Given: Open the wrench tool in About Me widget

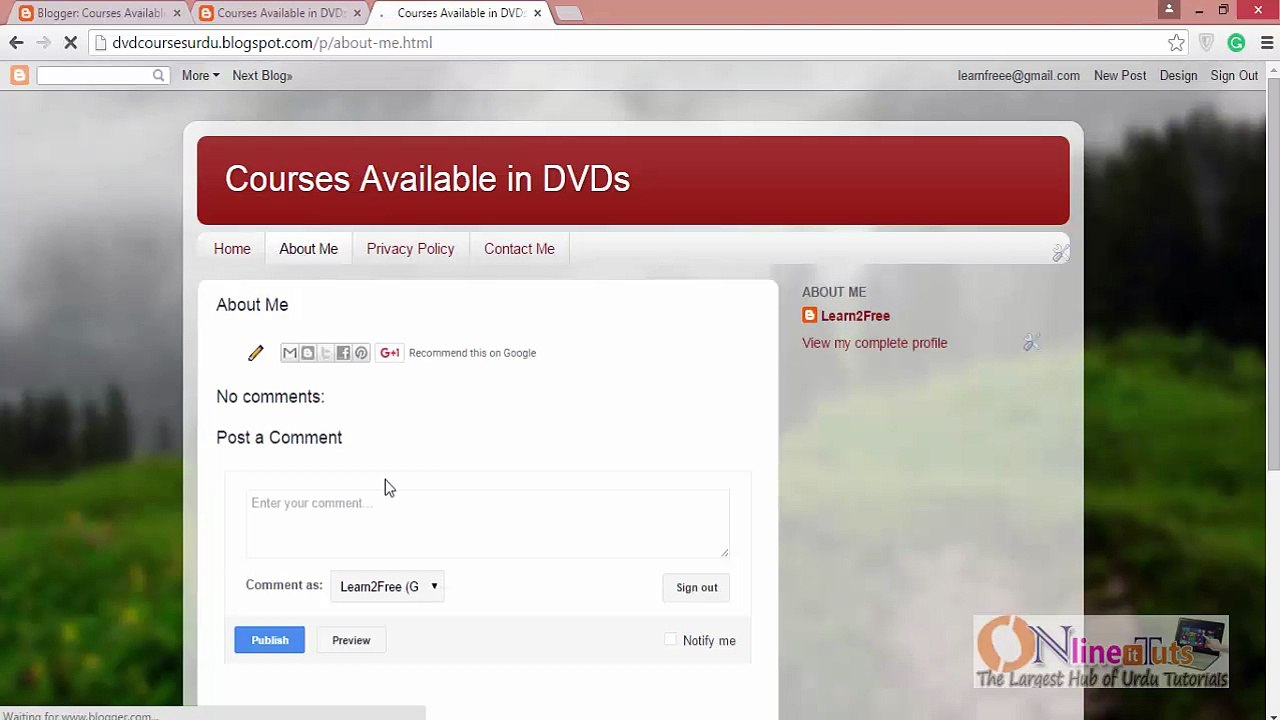Looking at the screenshot, I should (x=1031, y=343).
